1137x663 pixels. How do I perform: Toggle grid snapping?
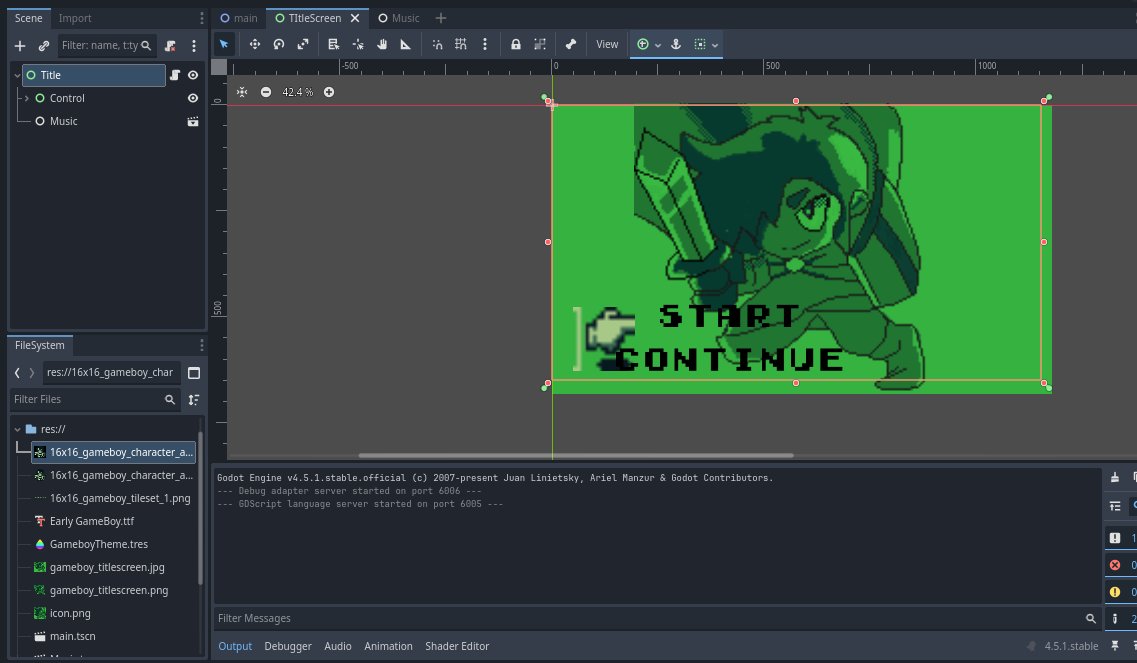pos(460,44)
